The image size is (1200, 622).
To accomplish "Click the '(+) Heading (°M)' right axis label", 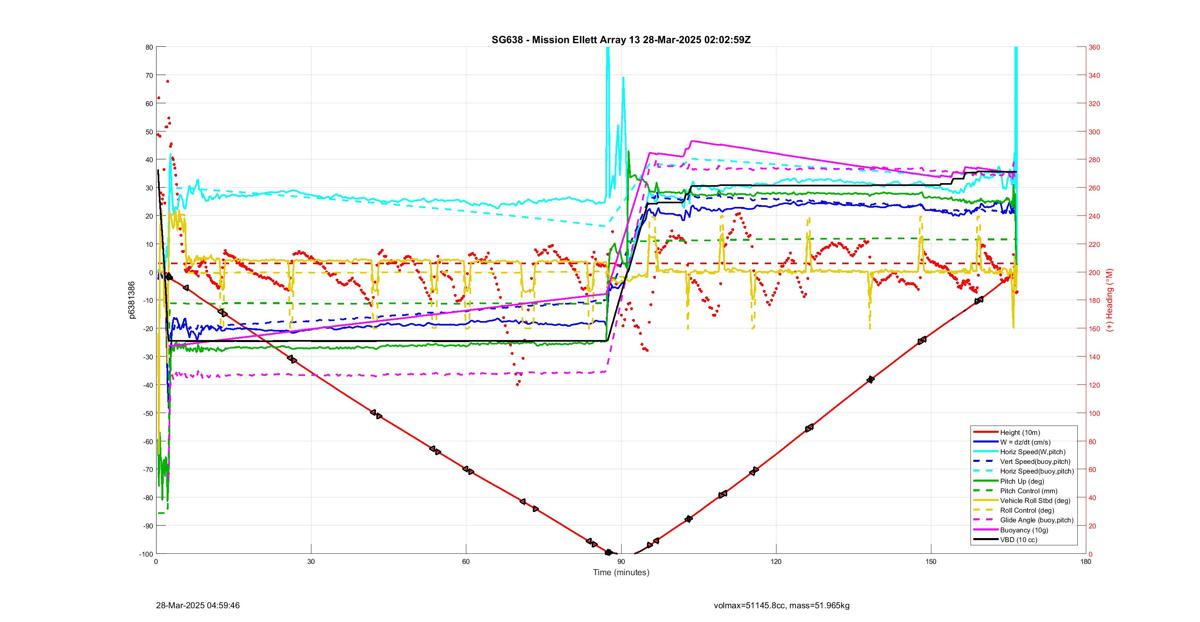I will click(x=1110, y=300).
